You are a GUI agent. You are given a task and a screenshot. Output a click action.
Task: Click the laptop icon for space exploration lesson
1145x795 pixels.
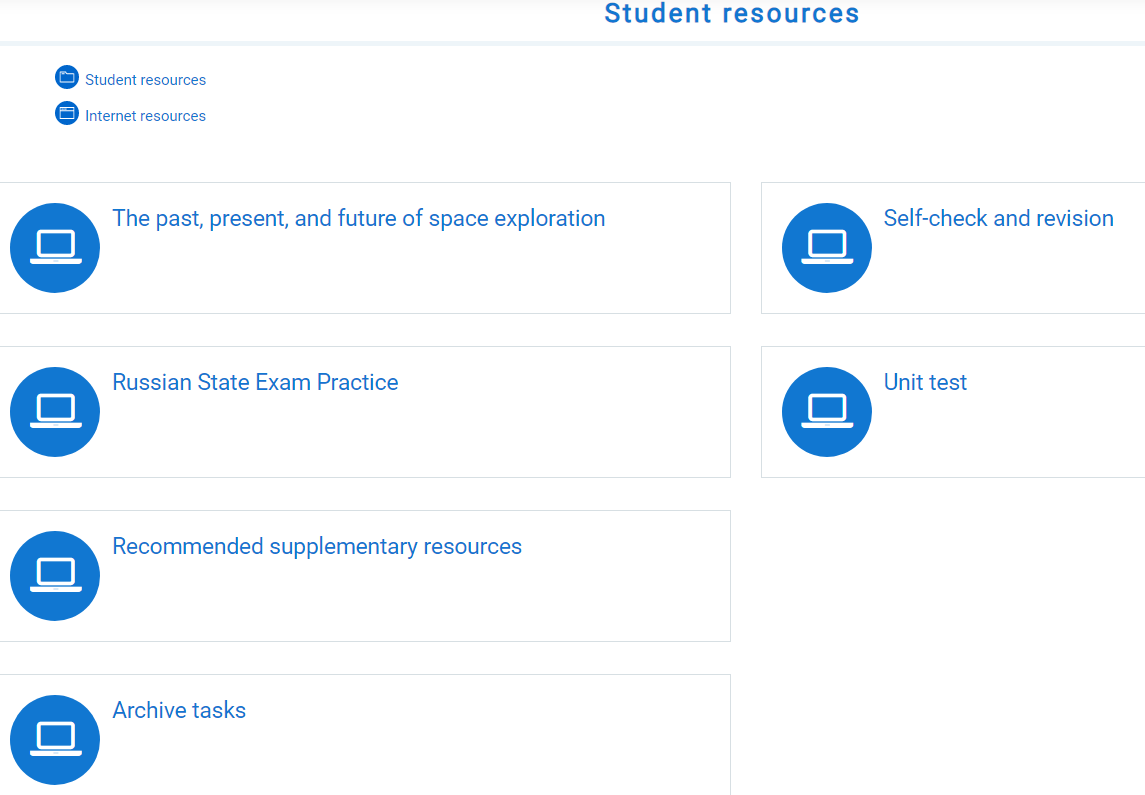click(55, 247)
